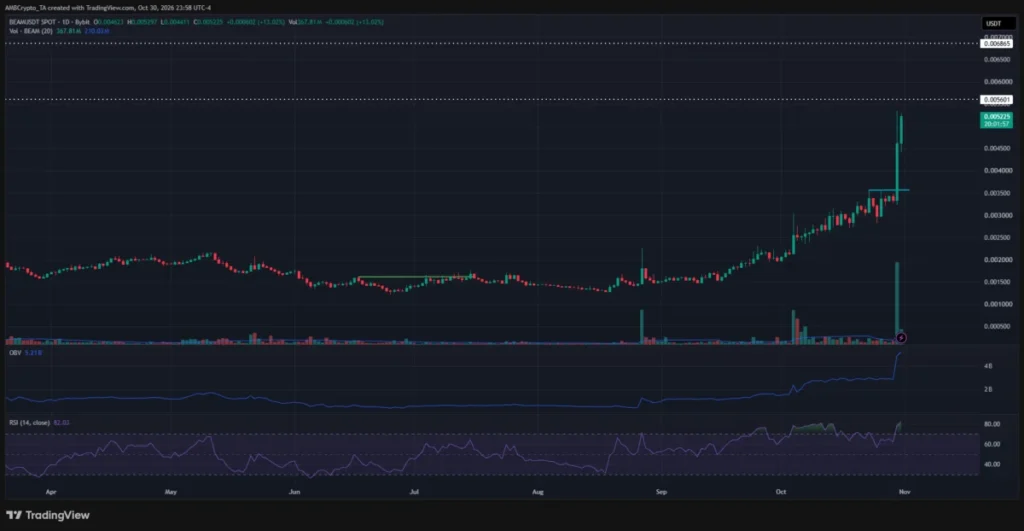1024x531 pixels.
Task: Click the low value L0.004411
Action: pos(175,22)
